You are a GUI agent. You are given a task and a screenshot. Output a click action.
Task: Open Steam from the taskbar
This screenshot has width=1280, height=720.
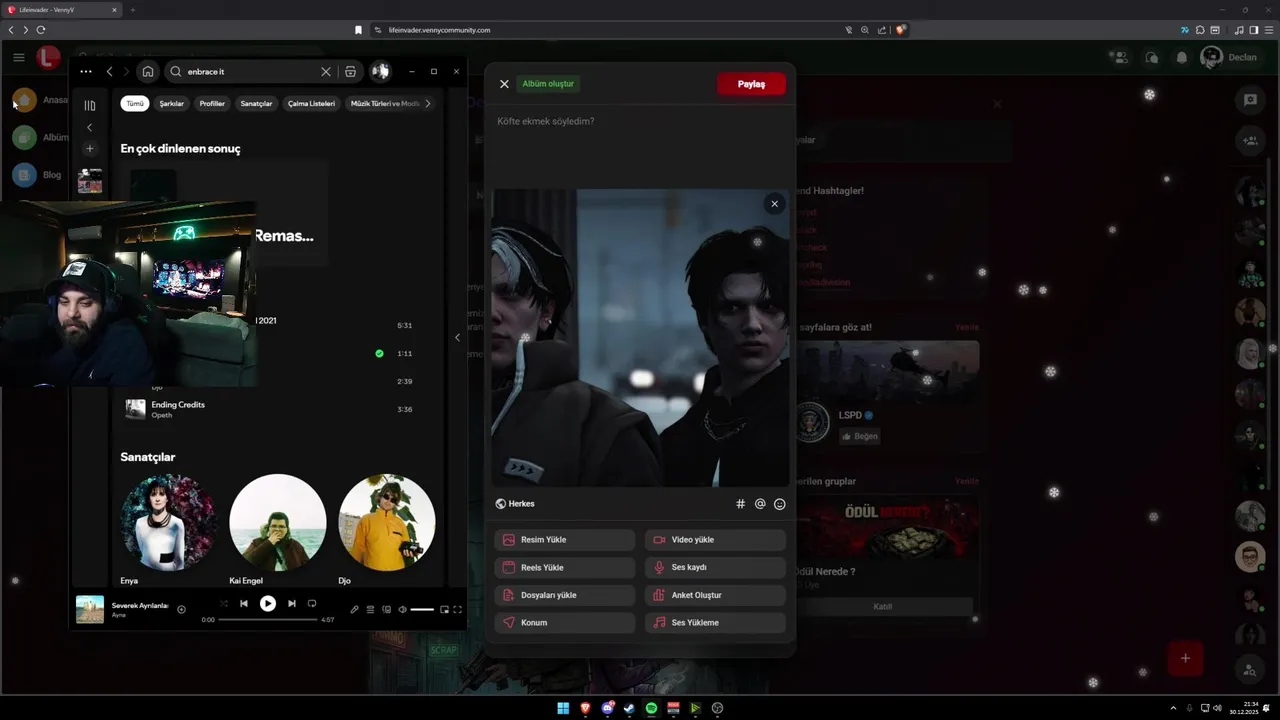pos(629,708)
